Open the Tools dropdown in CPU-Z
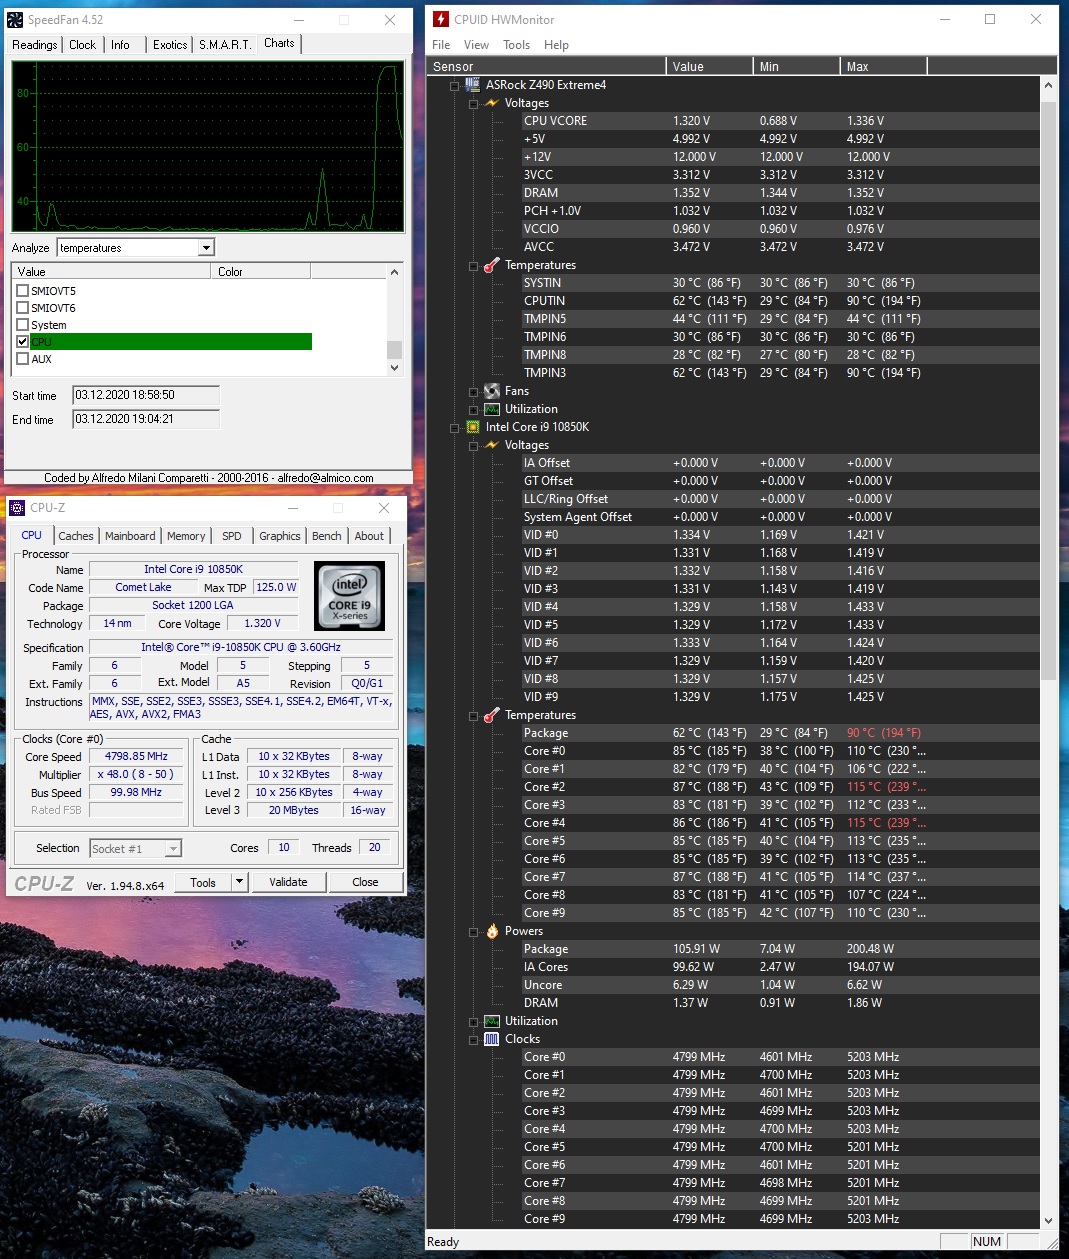Viewport: 1069px width, 1259px height. pos(237,882)
